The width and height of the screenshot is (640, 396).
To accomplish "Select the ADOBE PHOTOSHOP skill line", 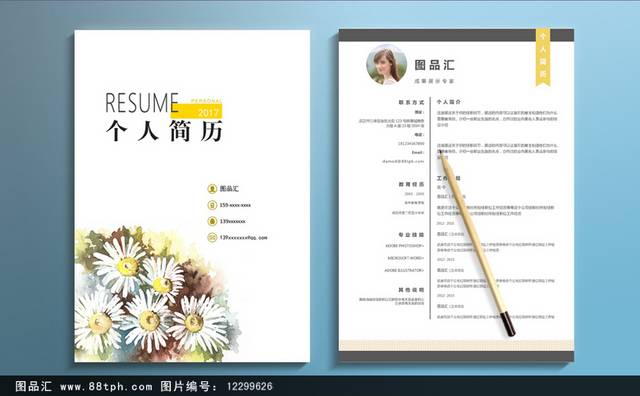I will [404, 246].
